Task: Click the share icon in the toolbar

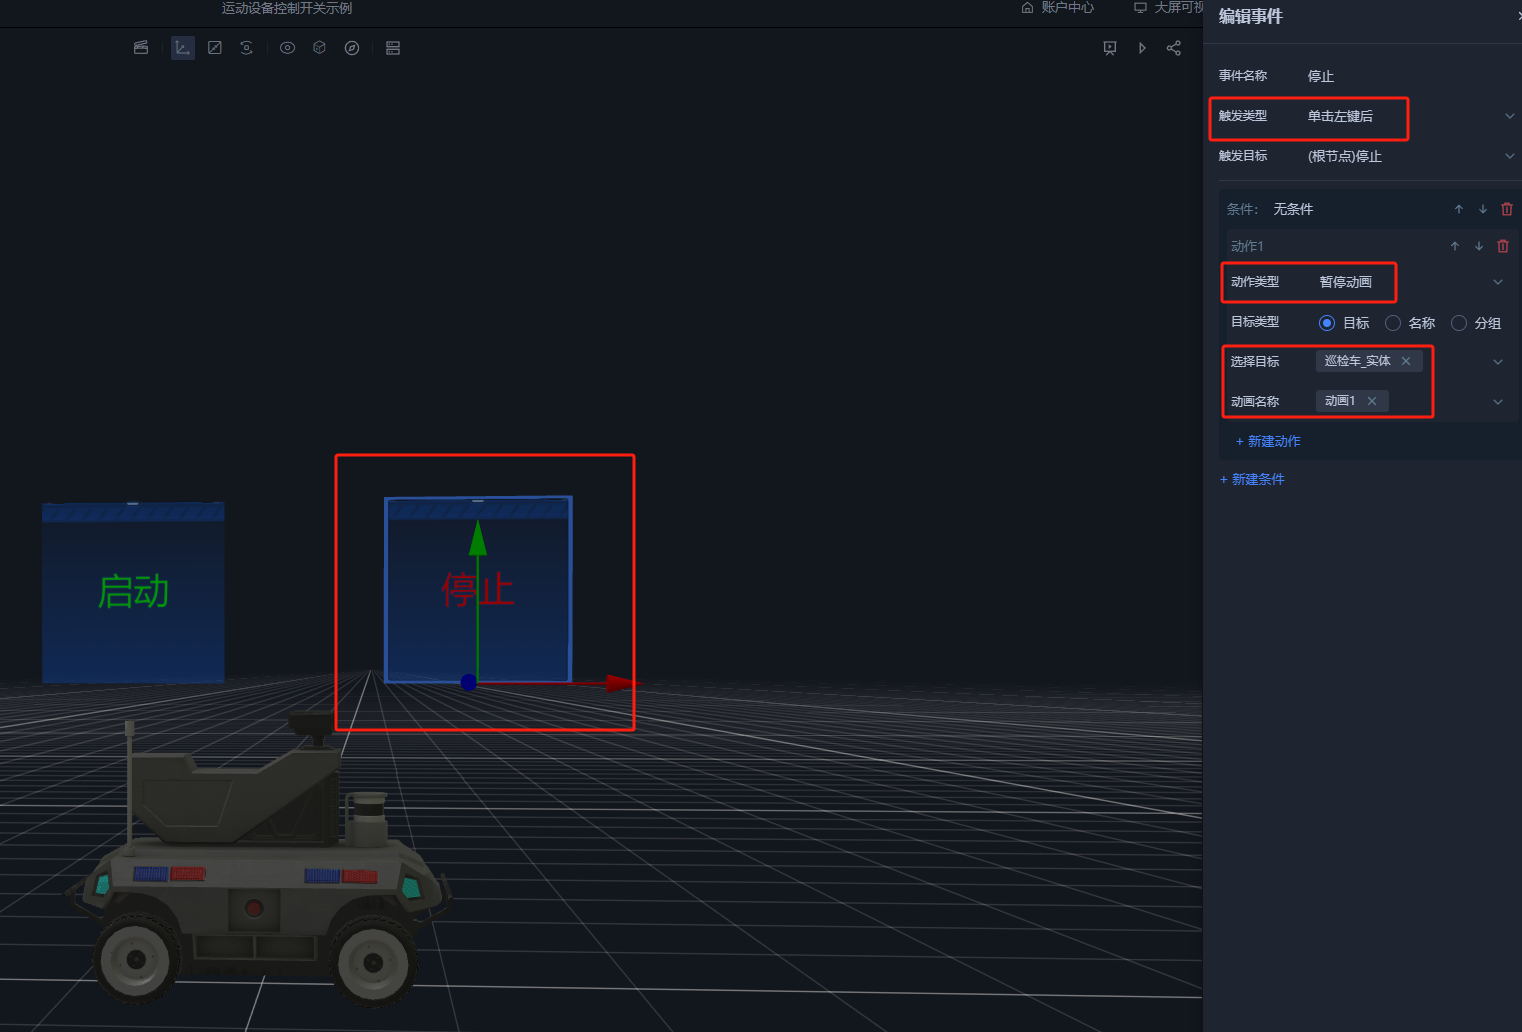Action: [x=1174, y=48]
